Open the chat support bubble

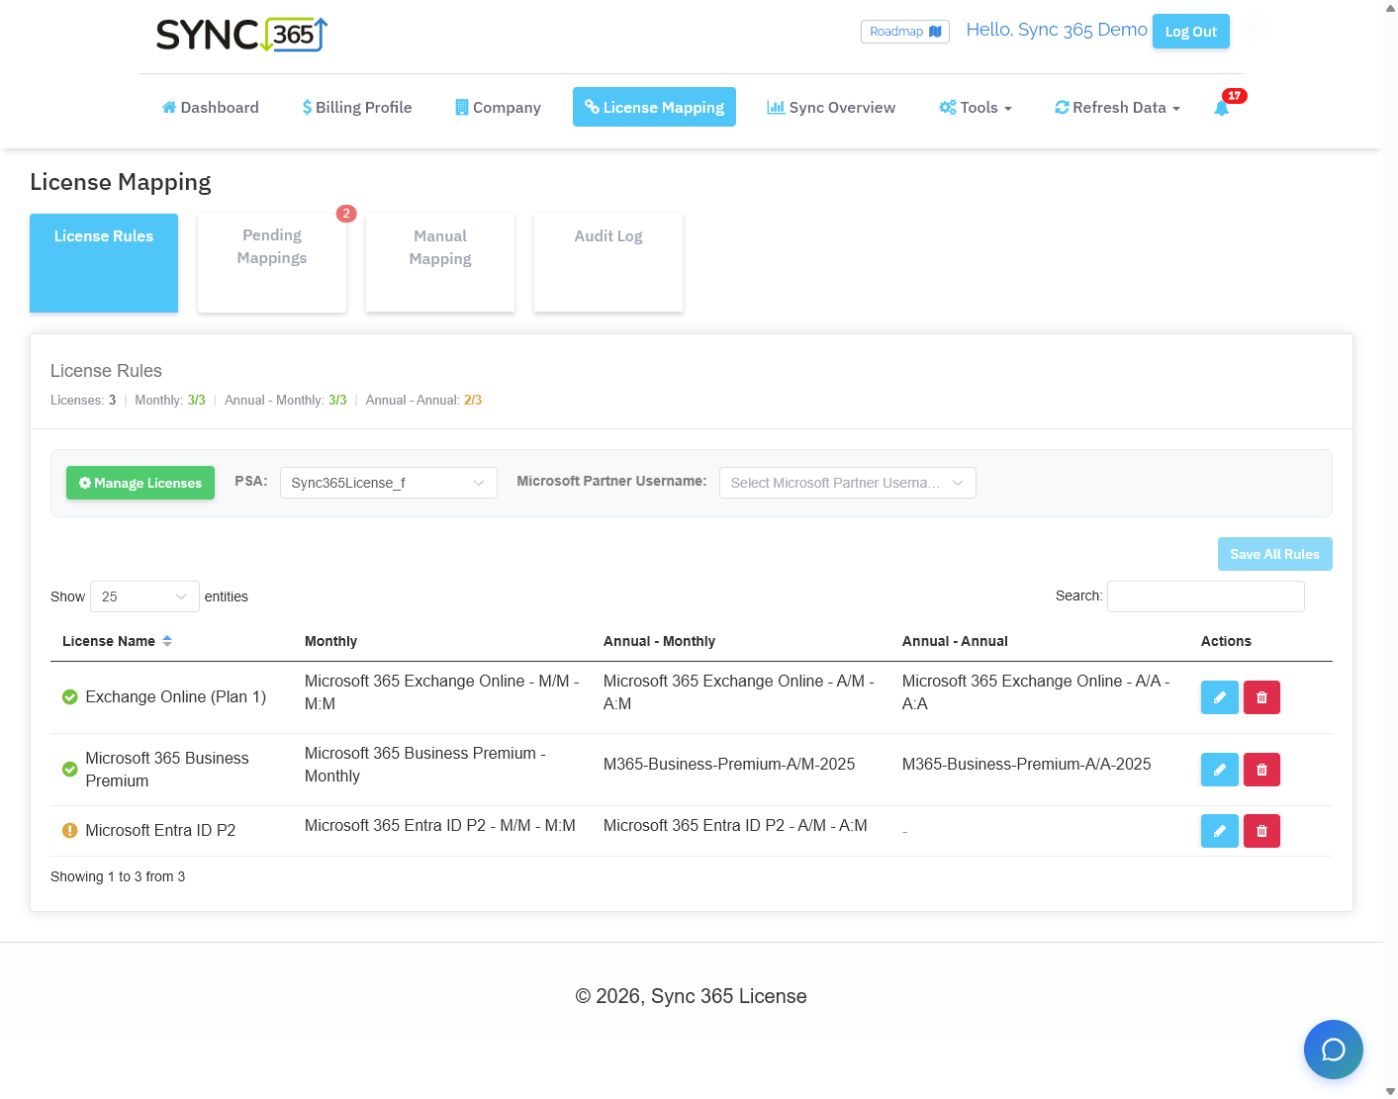(1333, 1049)
